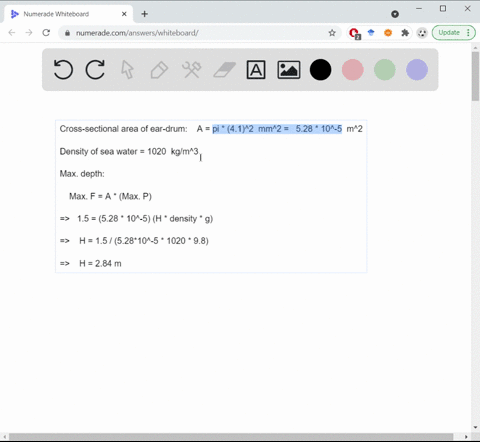View site security lock information
The height and width of the screenshot is (442, 480).
pos(67,33)
